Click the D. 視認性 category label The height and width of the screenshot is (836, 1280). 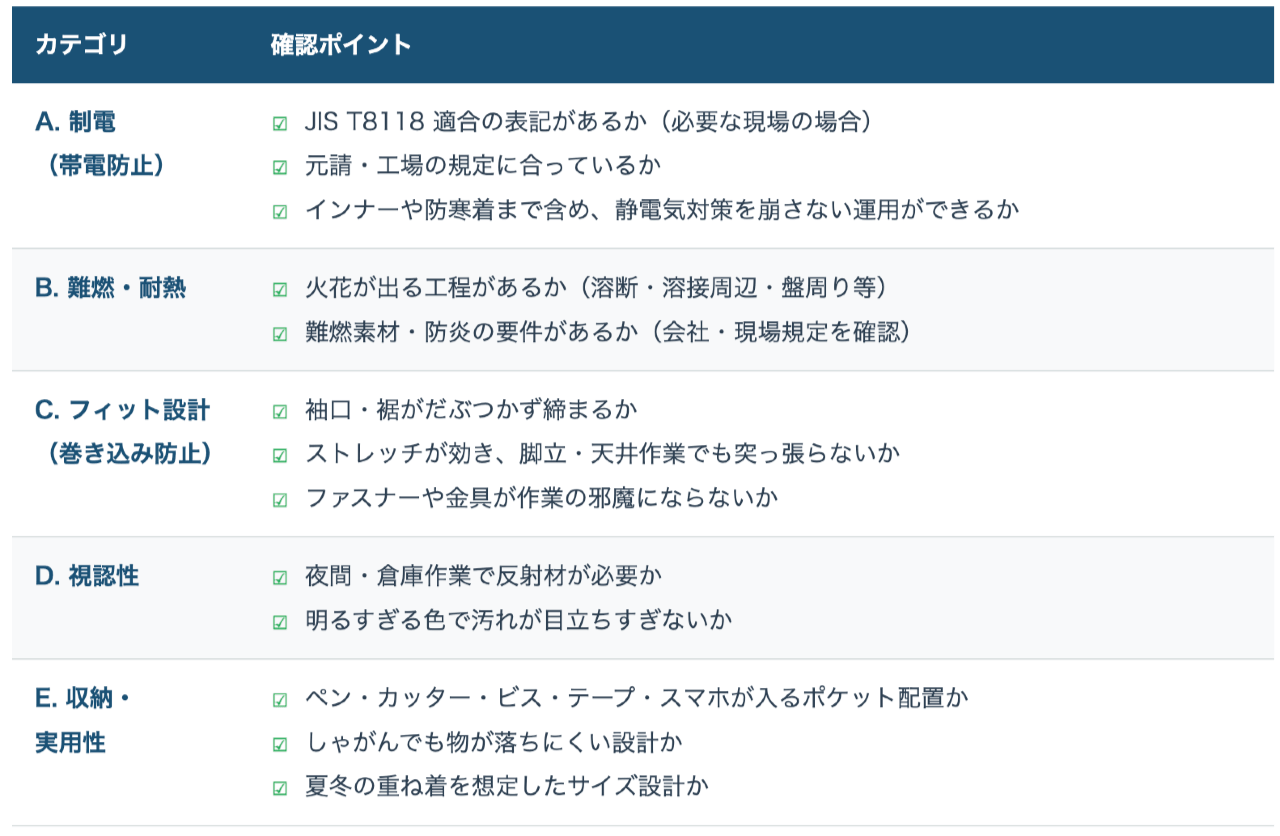pyautogui.click(x=87, y=576)
